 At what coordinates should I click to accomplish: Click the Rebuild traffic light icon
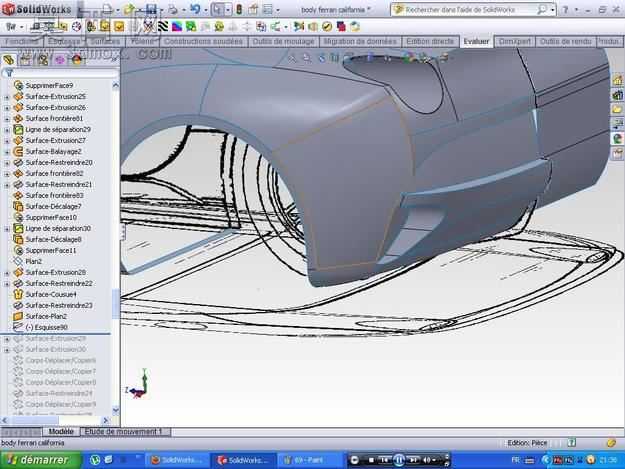click(238, 9)
